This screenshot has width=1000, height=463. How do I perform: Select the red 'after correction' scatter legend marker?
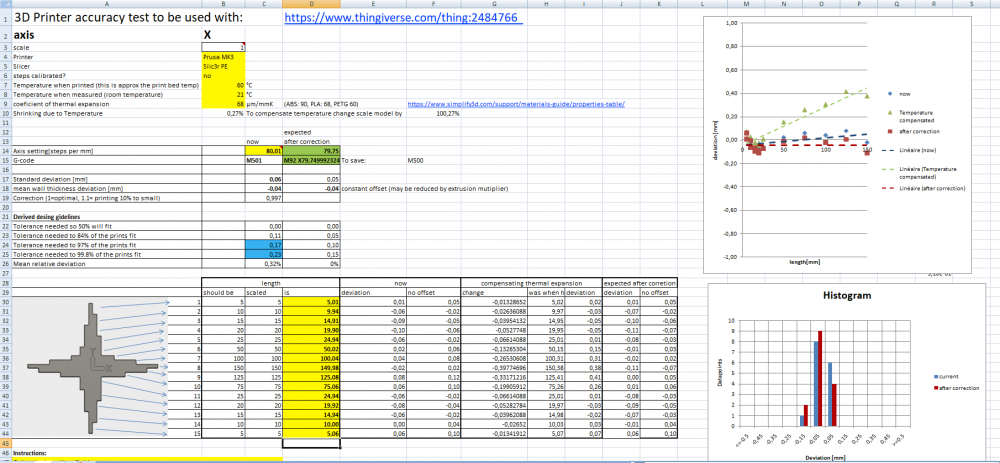click(892, 130)
